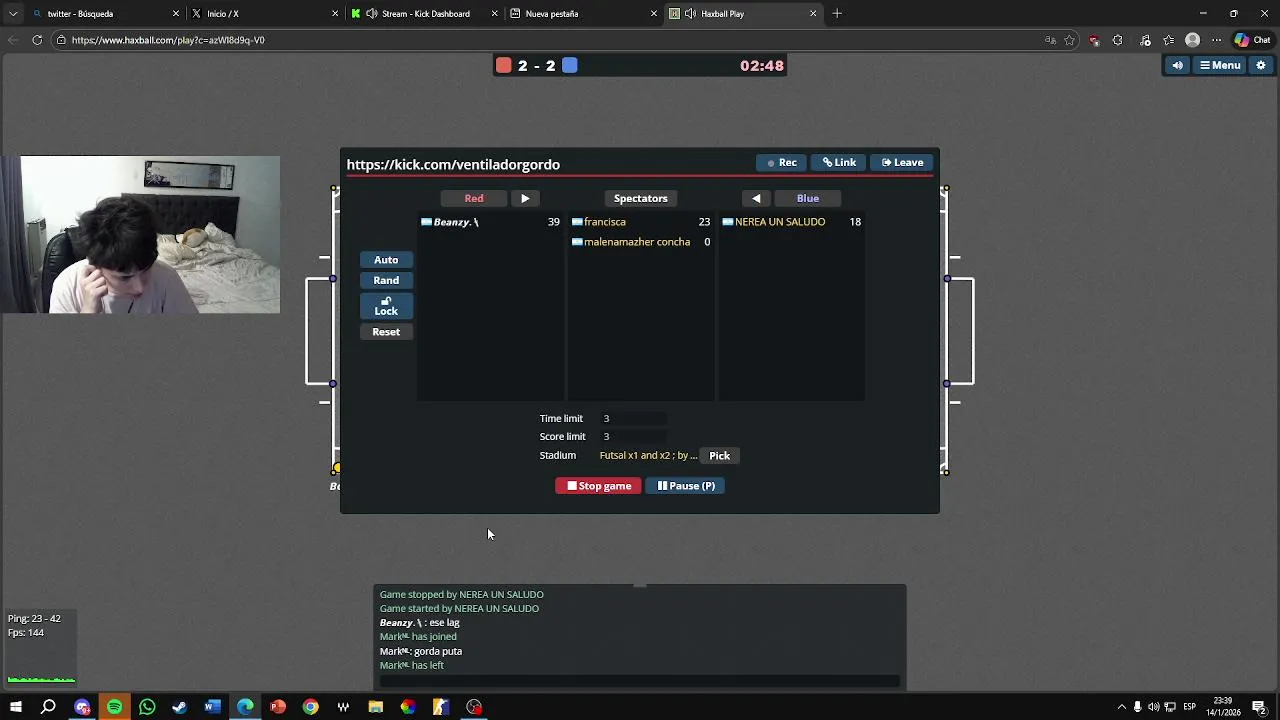Open a new browser tab

tap(837, 13)
